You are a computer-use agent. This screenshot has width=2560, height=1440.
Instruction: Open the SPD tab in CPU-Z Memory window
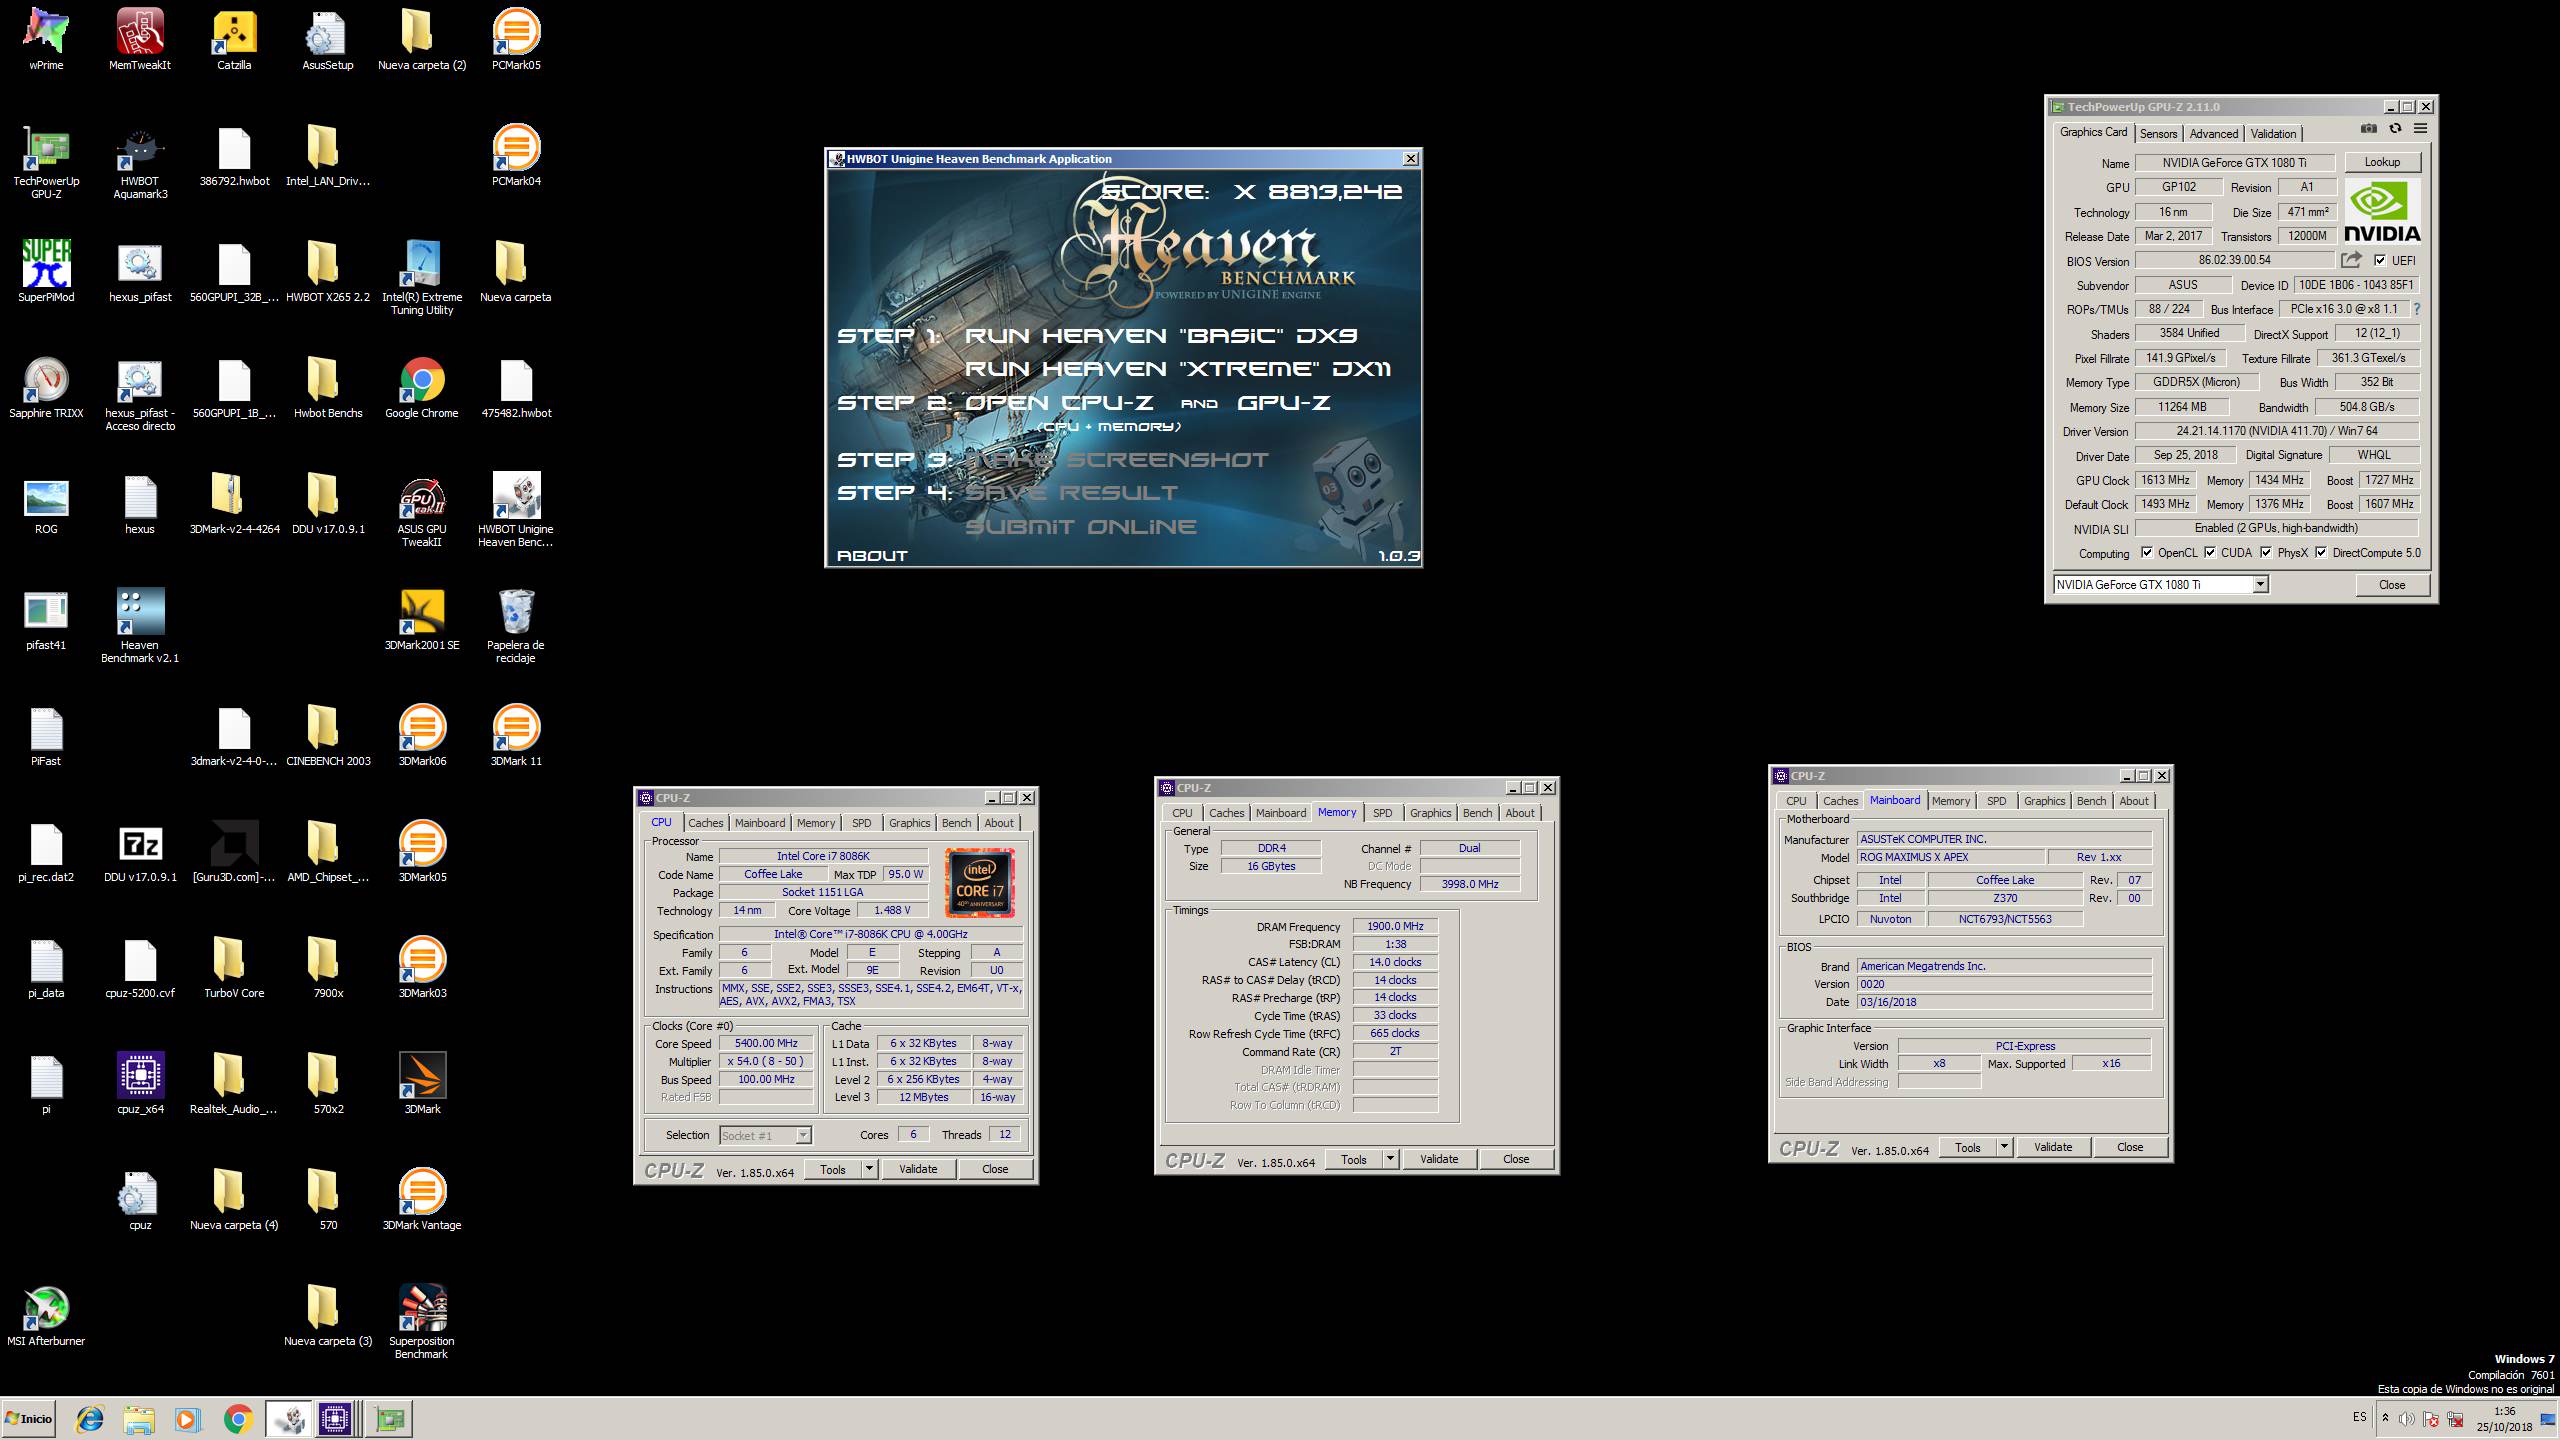(x=1383, y=813)
